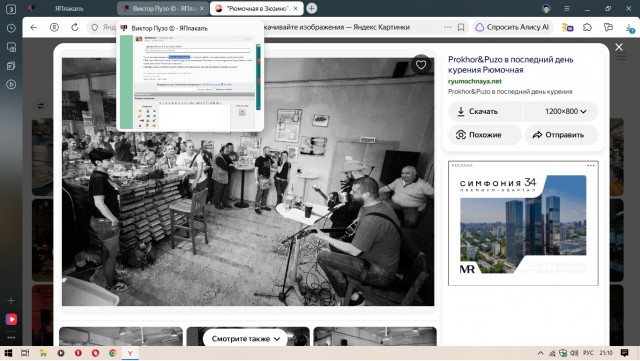
Task: Open the user profile avatar
Action: click(546, 9)
